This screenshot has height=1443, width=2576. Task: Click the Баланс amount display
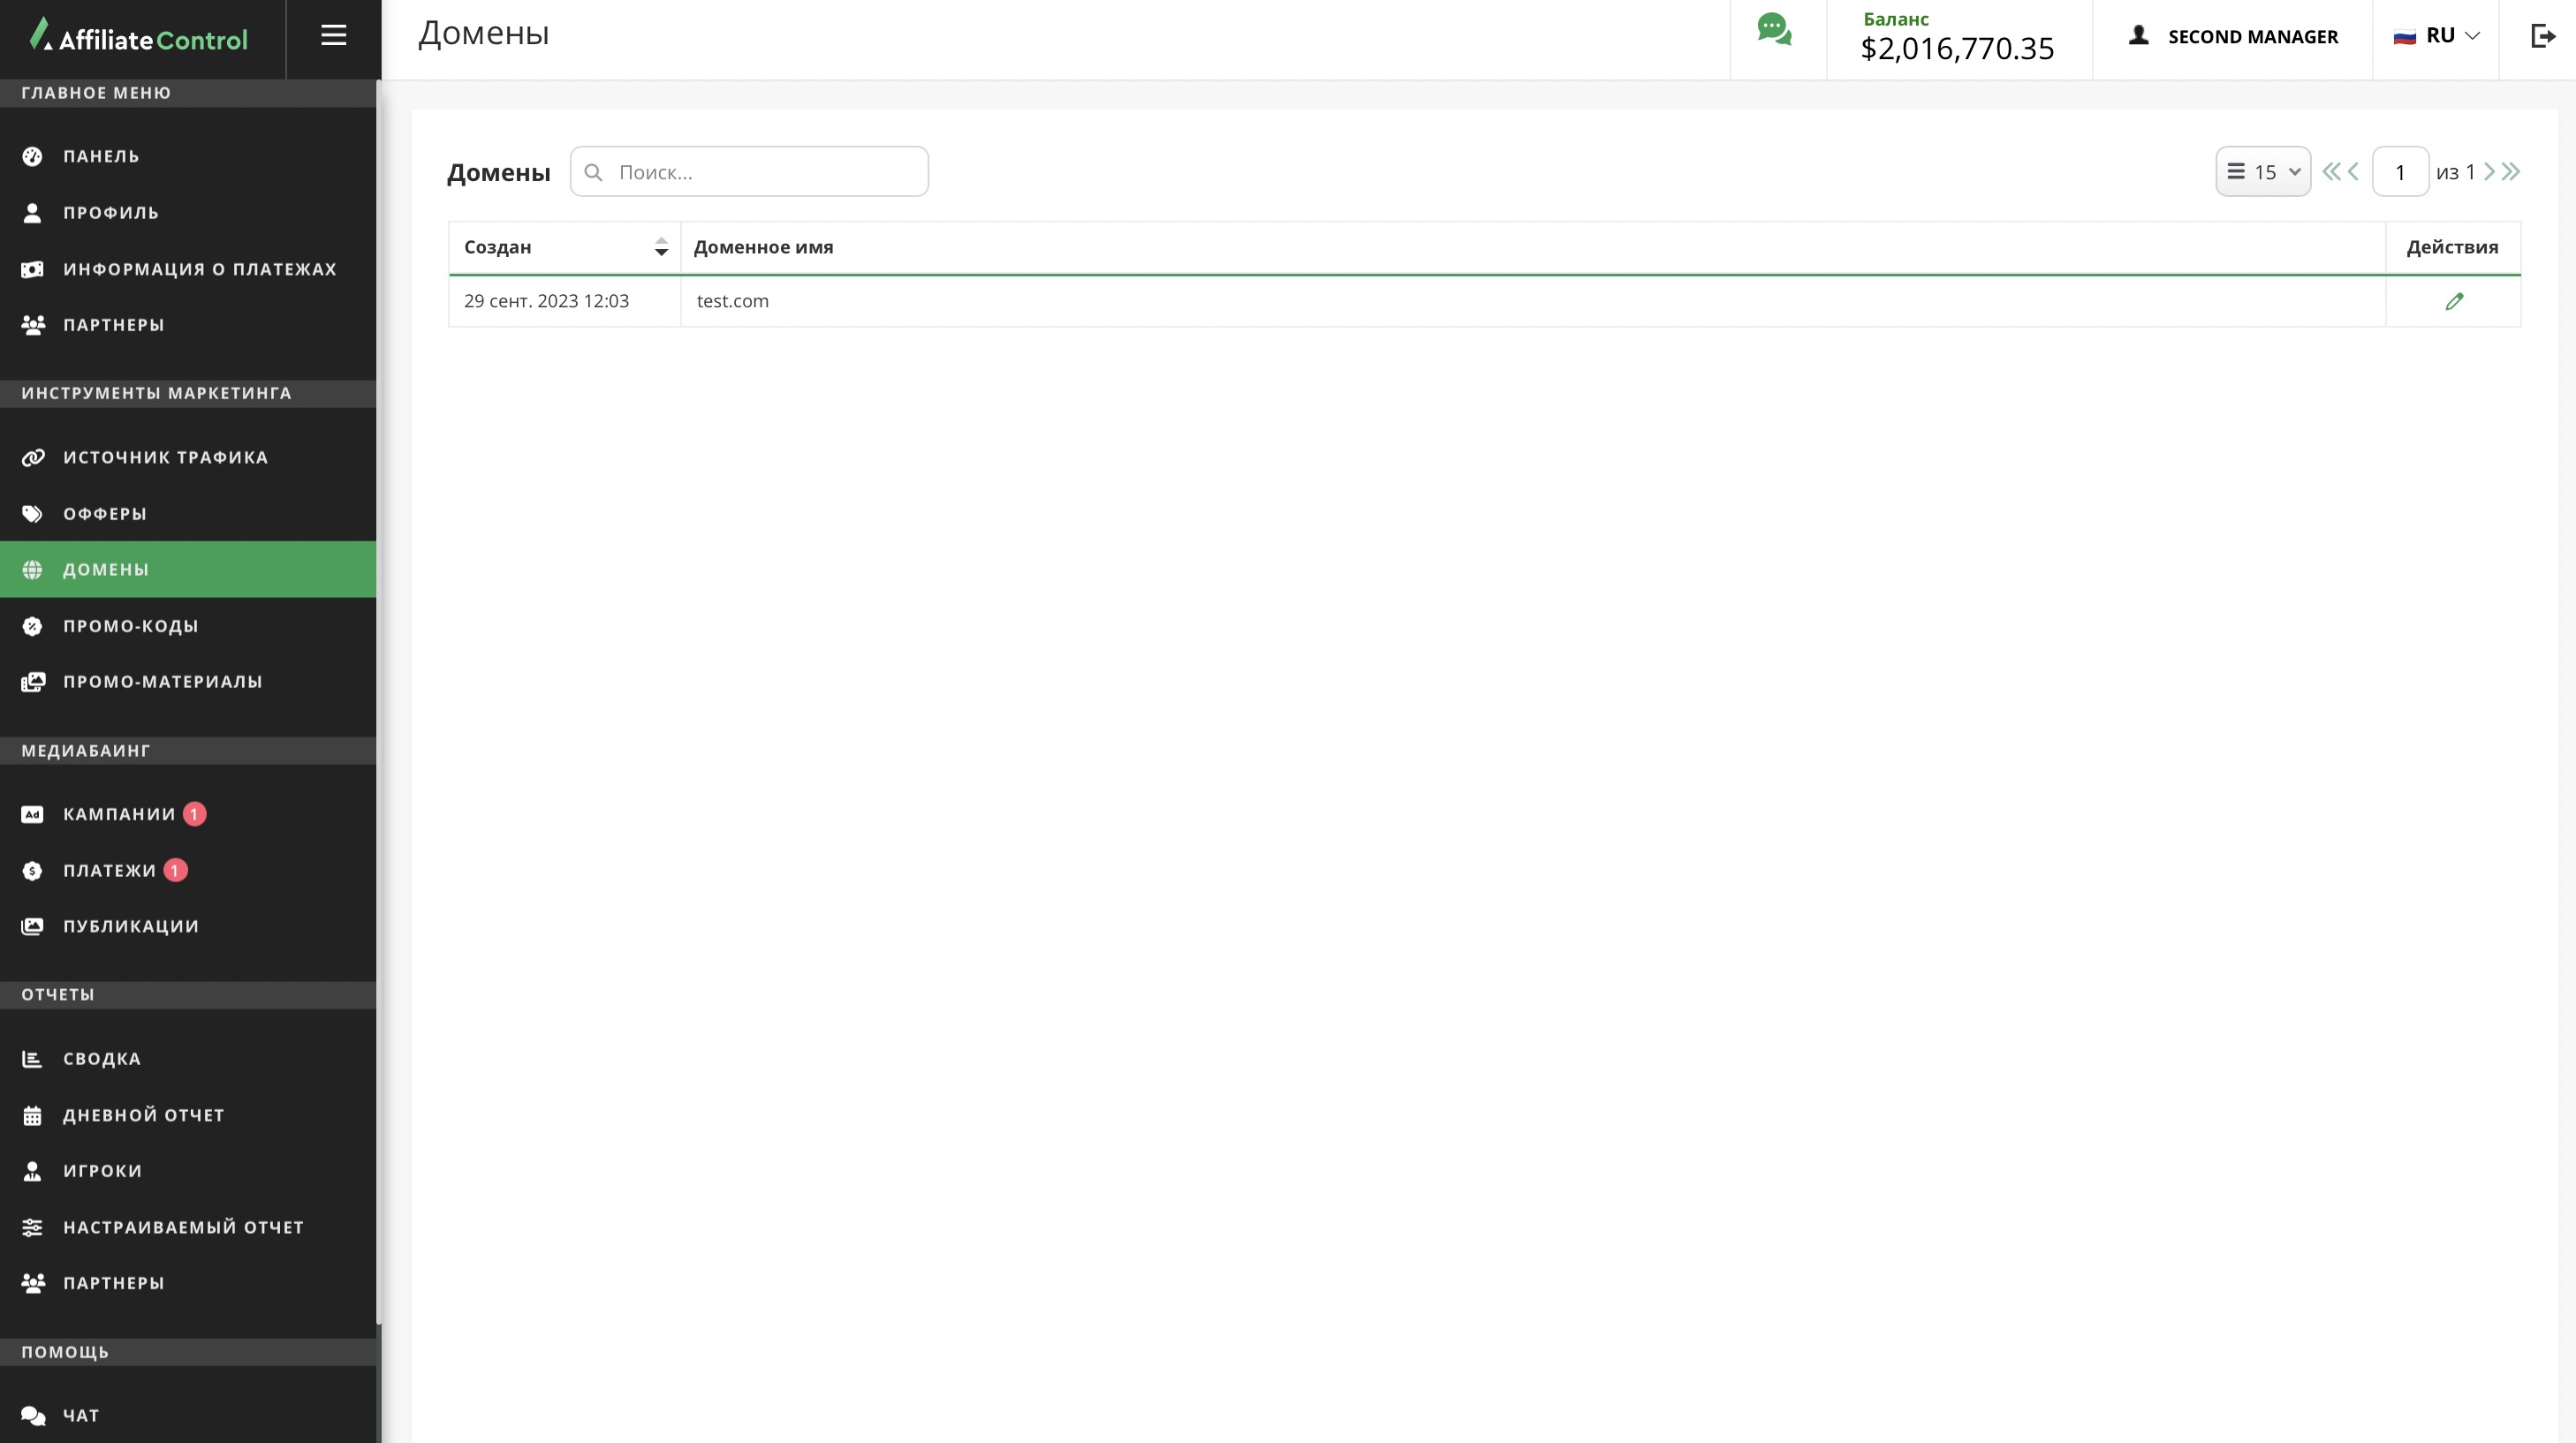[x=1957, y=48]
